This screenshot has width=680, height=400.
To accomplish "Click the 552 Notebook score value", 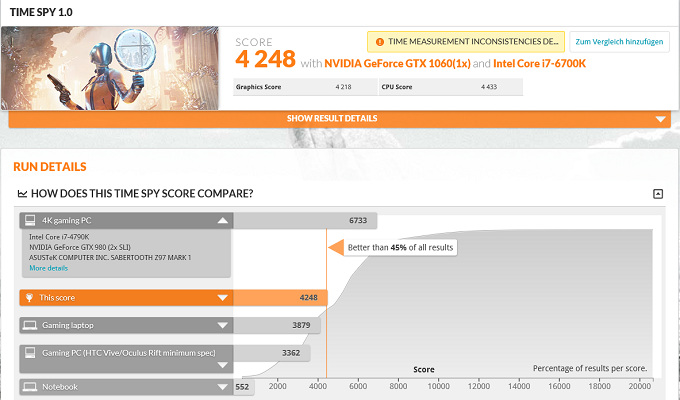I will click(x=242, y=387).
